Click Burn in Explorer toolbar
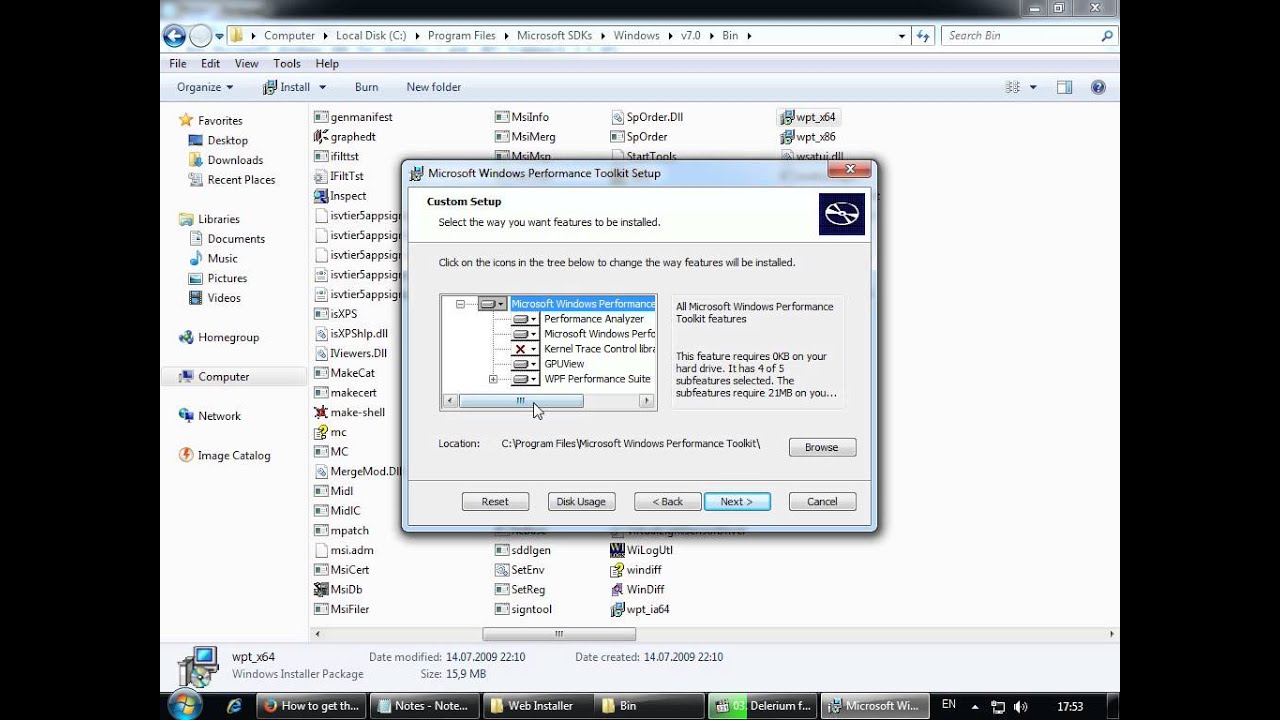Image resolution: width=1280 pixels, height=720 pixels. pos(366,87)
